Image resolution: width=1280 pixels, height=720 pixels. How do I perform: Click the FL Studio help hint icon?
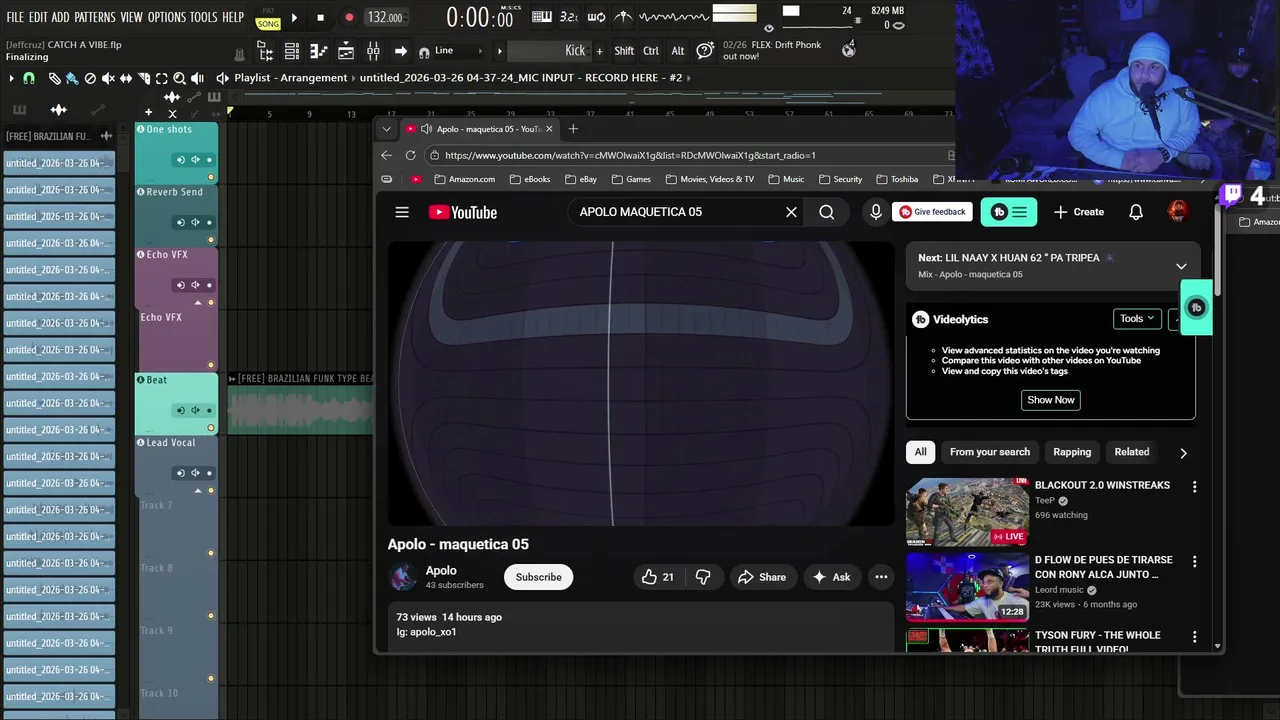(705, 50)
